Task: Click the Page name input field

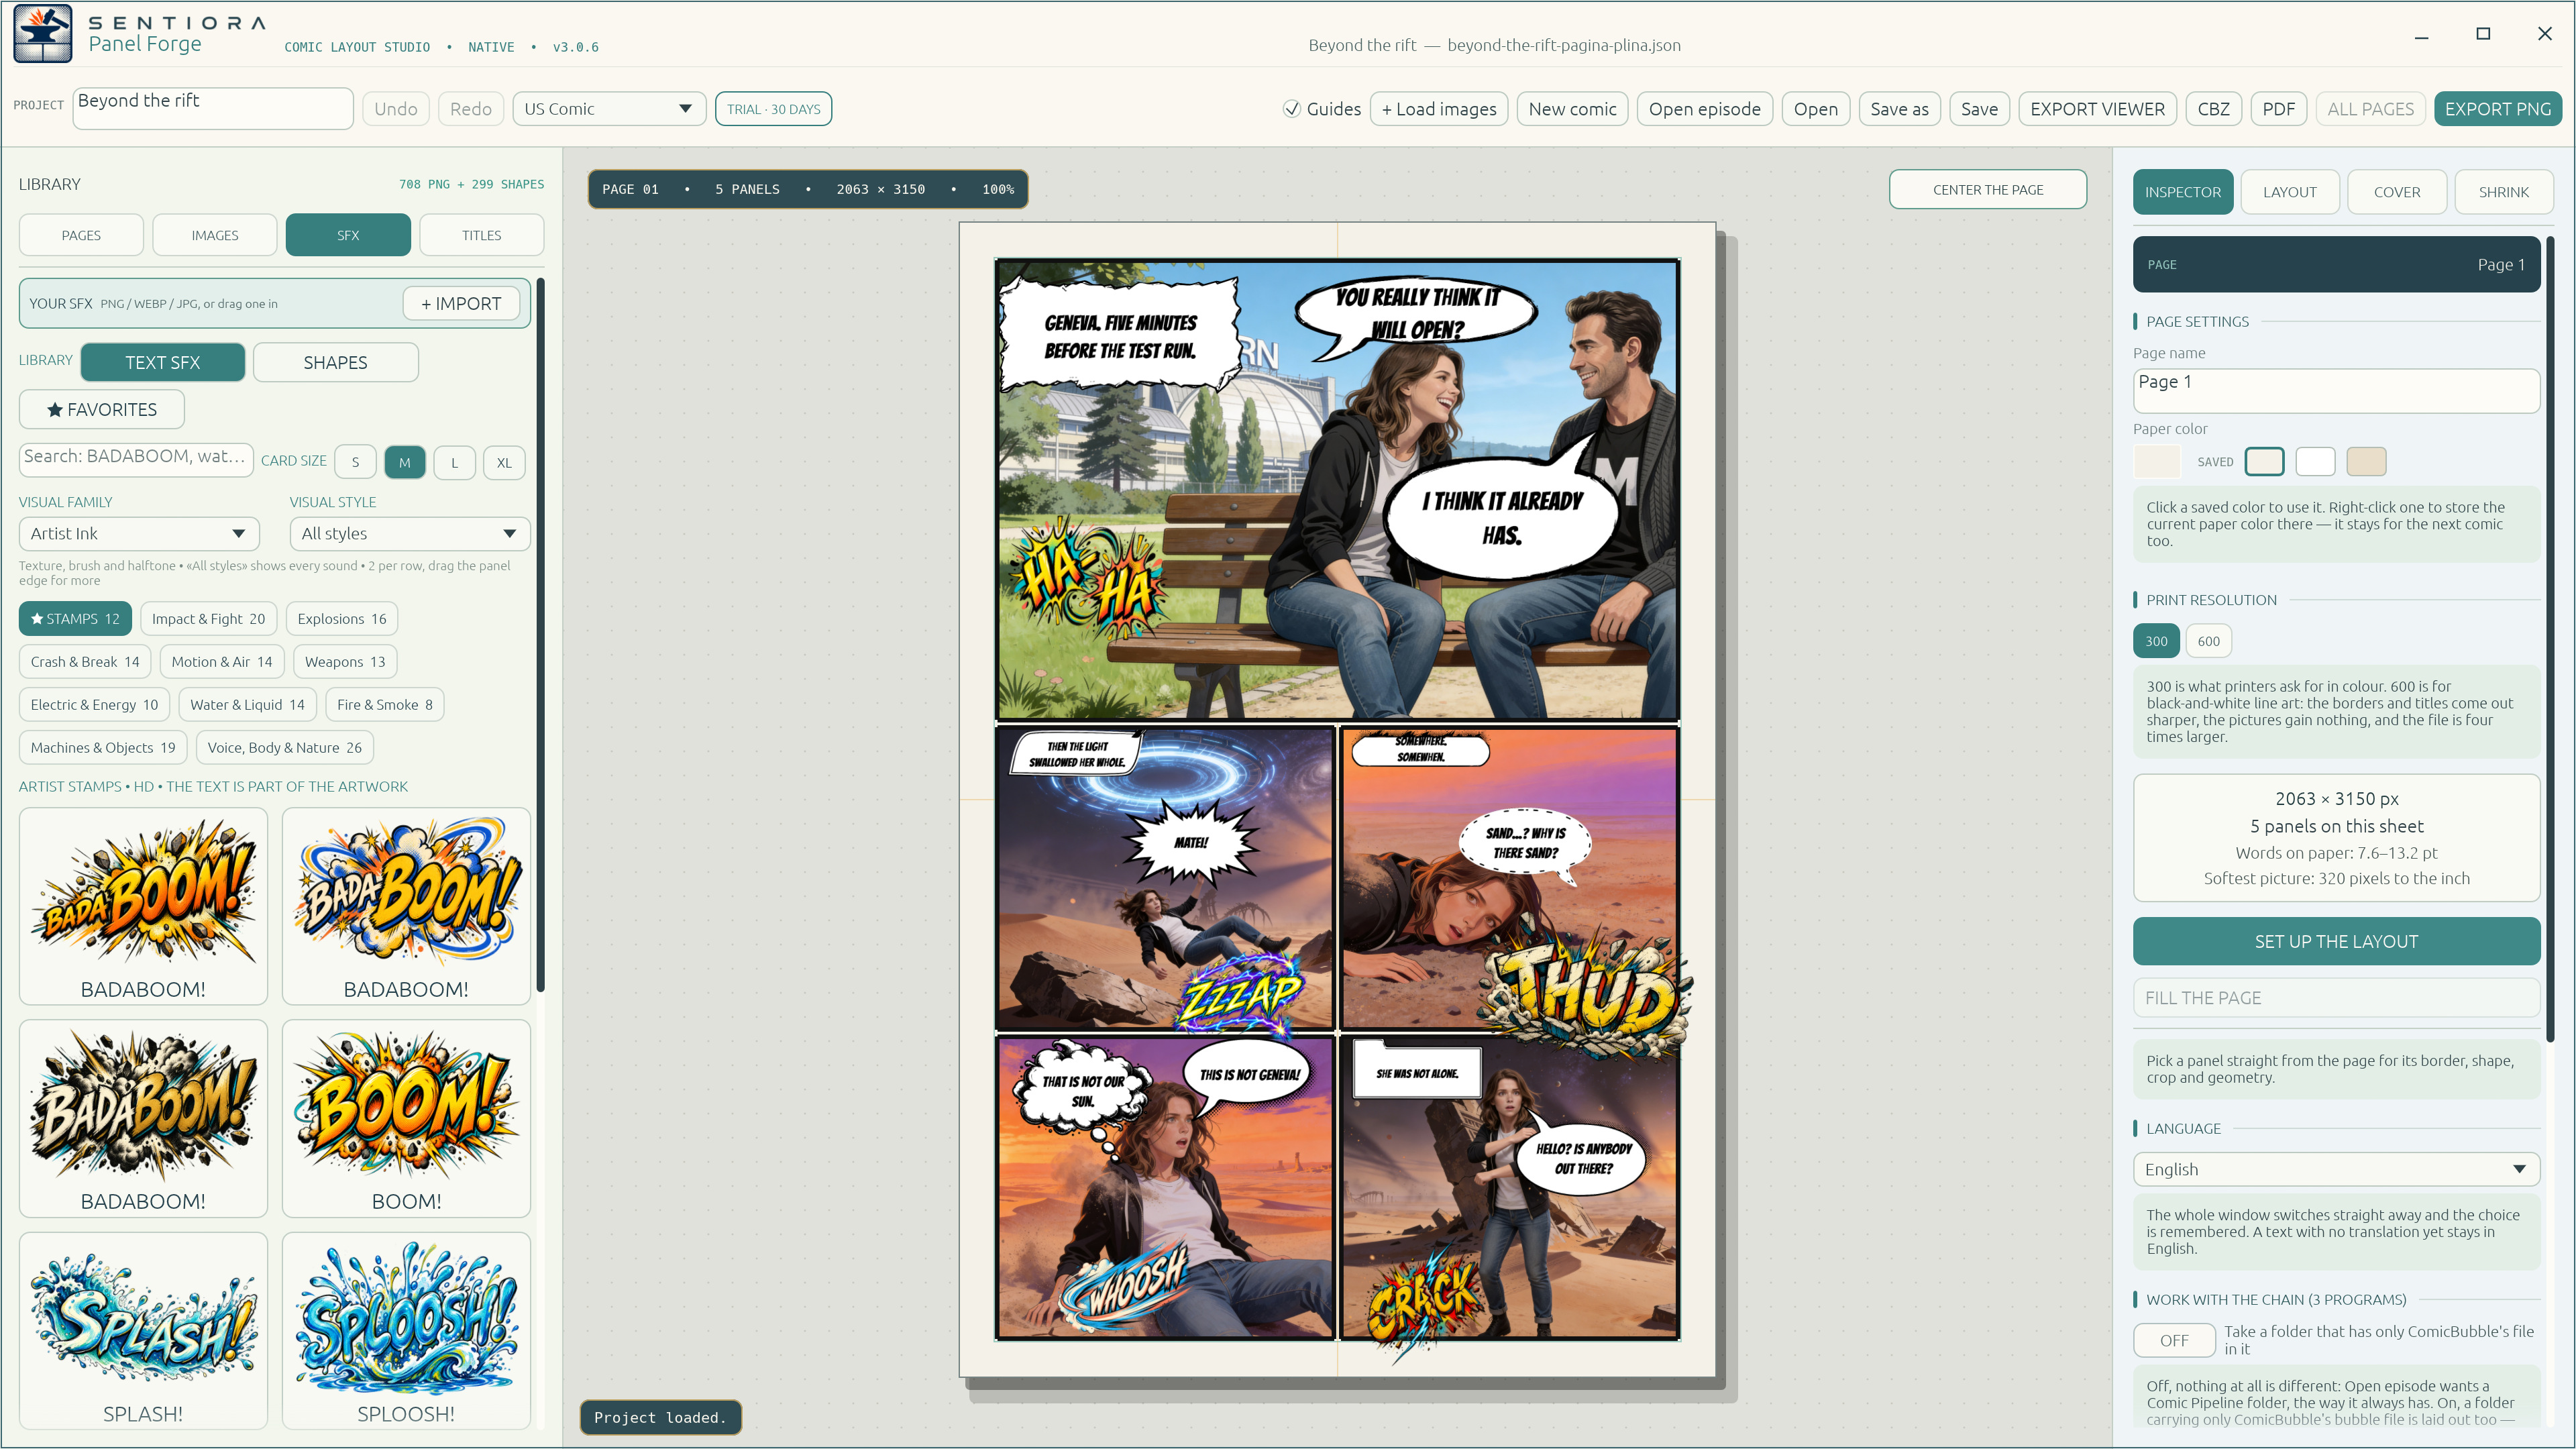Action: [x=2336, y=390]
